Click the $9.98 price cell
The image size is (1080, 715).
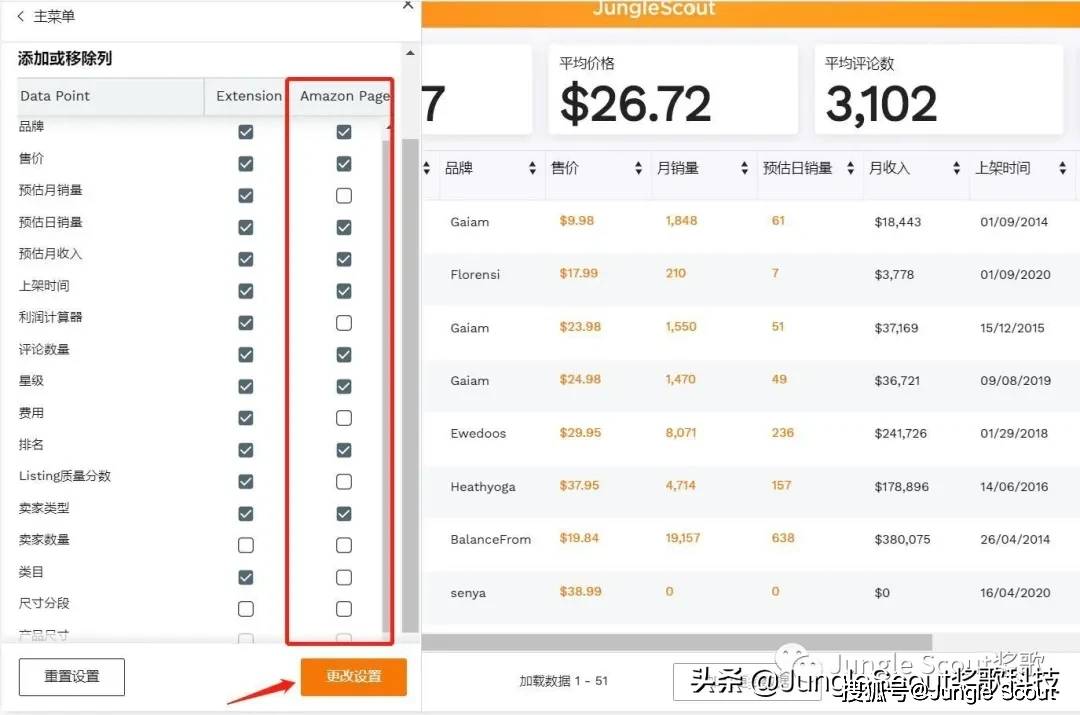[577, 220]
